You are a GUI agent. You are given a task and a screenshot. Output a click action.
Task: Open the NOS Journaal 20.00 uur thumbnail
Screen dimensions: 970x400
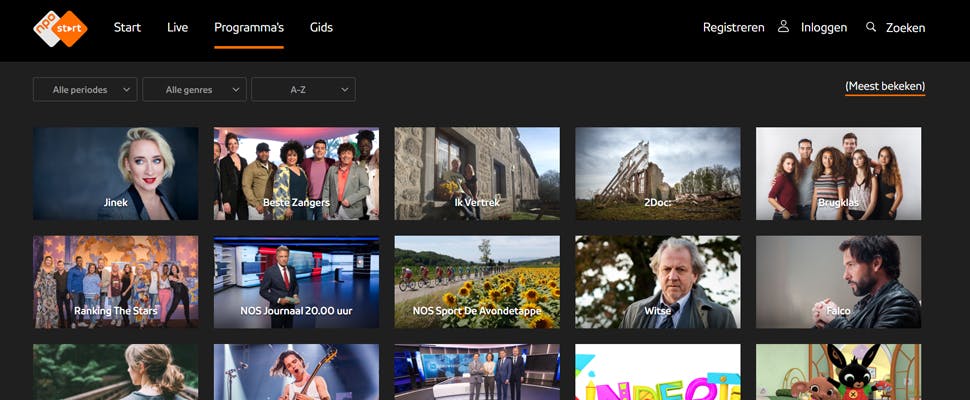(x=296, y=282)
